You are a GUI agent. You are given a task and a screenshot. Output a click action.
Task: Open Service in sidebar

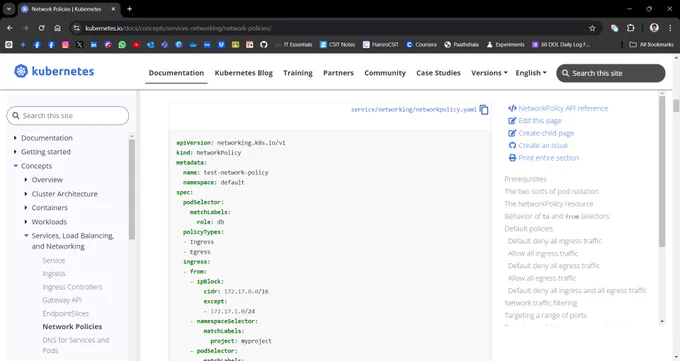(x=54, y=260)
